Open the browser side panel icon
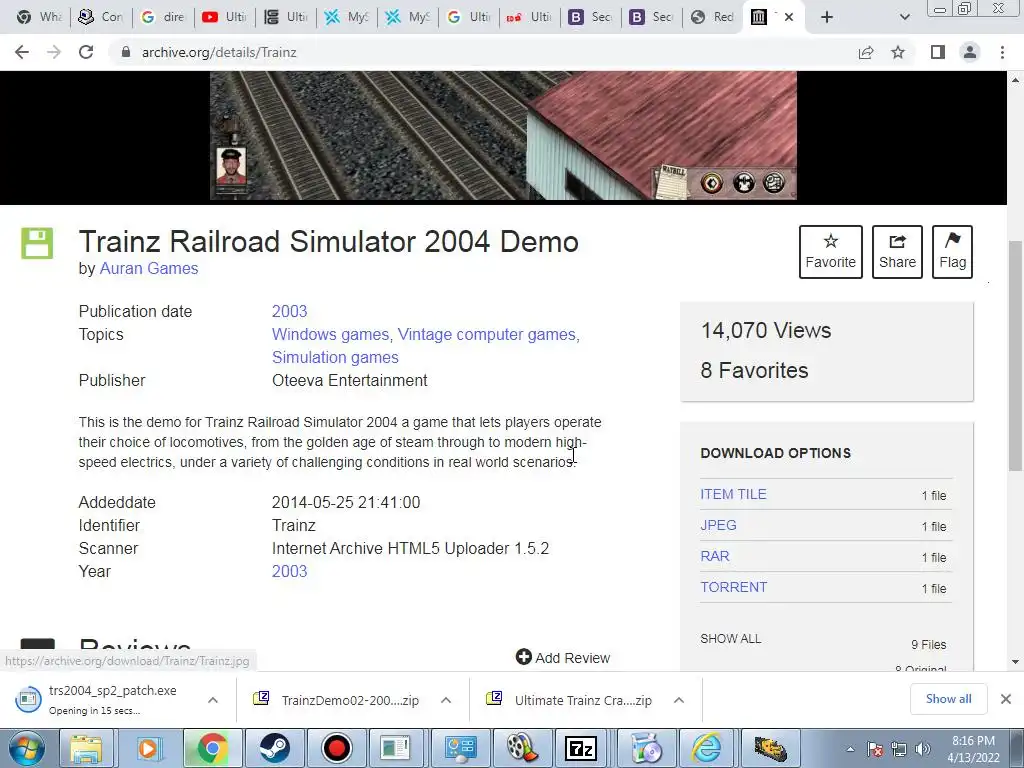1024x768 pixels. pos(938,52)
